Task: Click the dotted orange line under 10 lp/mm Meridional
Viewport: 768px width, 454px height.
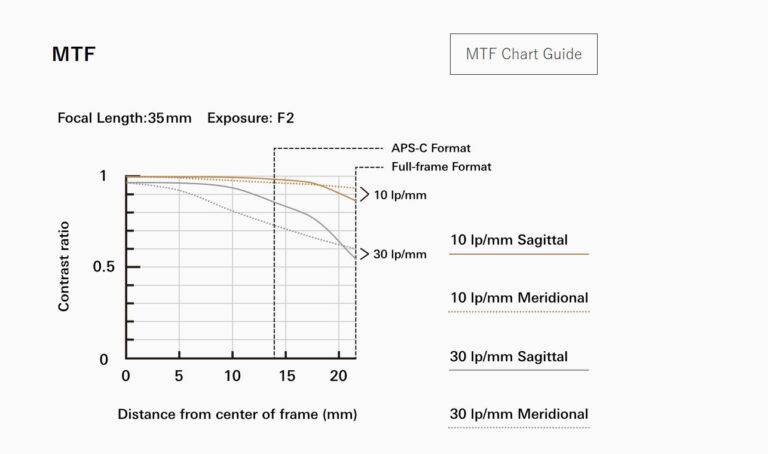Action: 519,312
